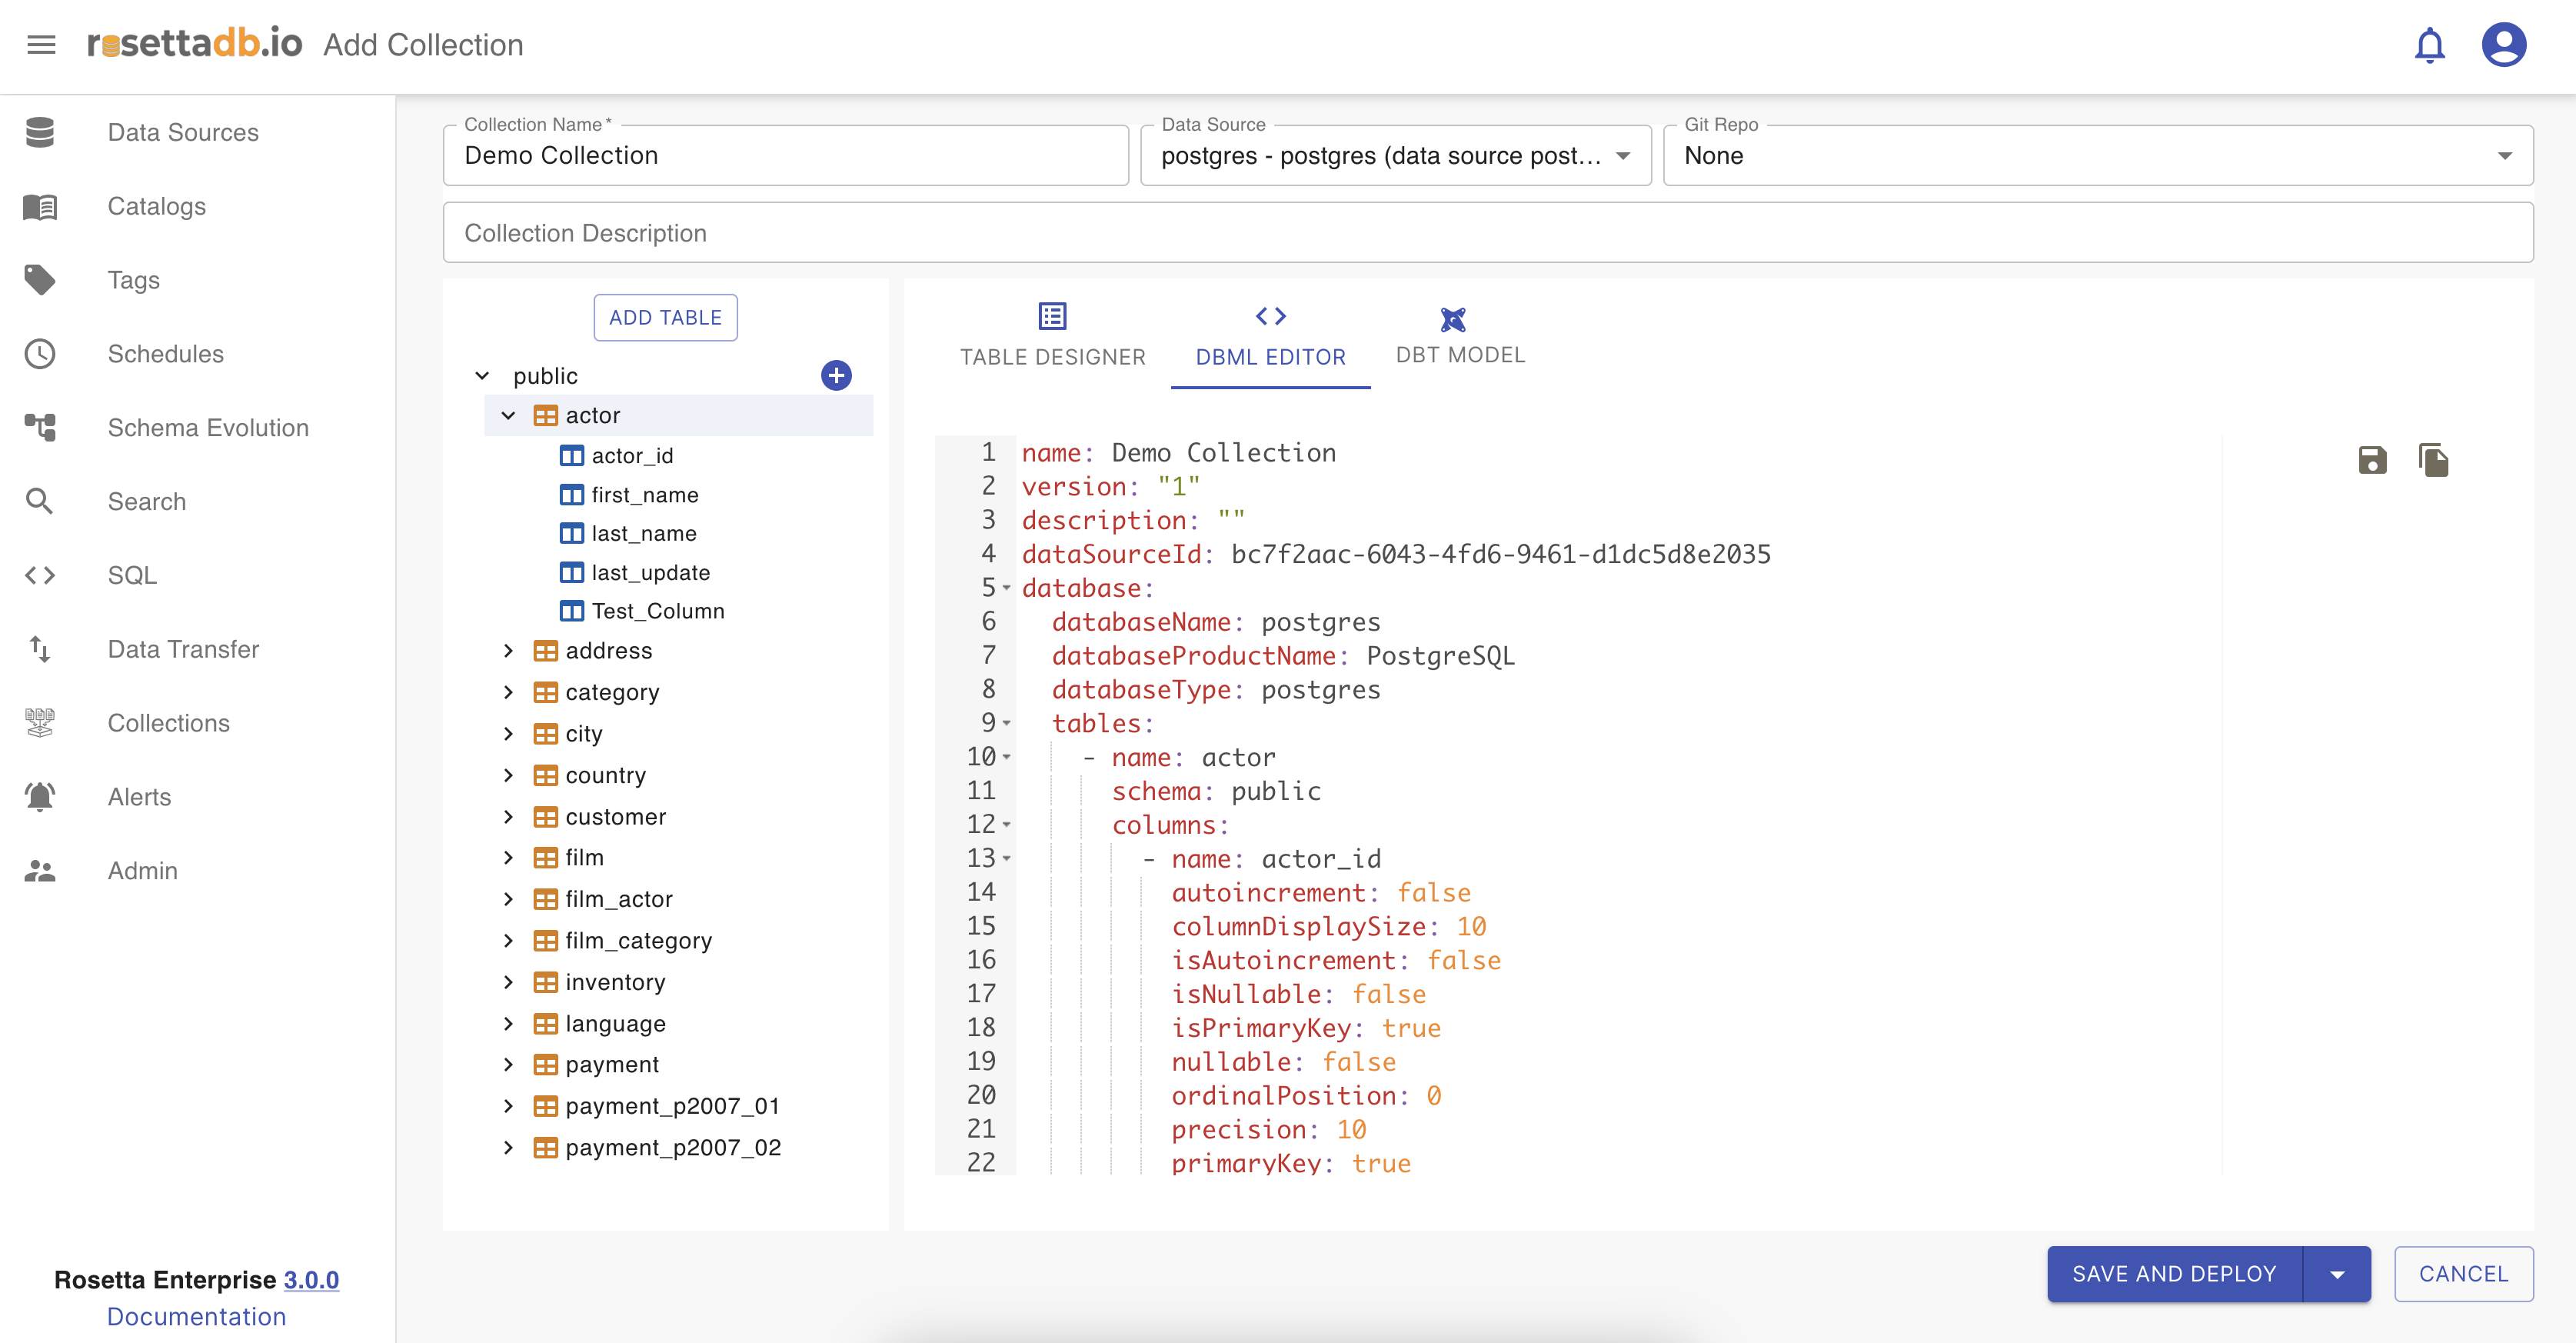This screenshot has width=2576, height=1343.
Task: Click the notifications bell icon
Action: pos(2429,46)
